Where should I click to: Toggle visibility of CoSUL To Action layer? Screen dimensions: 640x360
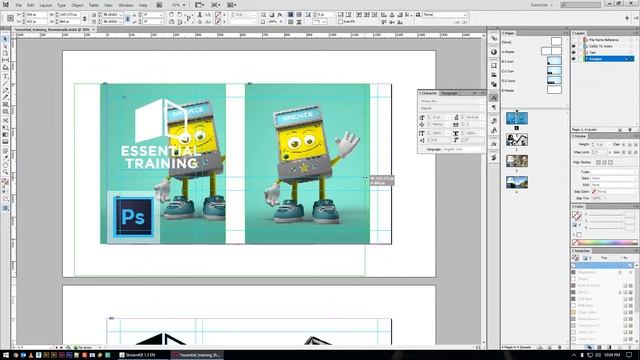574,46
